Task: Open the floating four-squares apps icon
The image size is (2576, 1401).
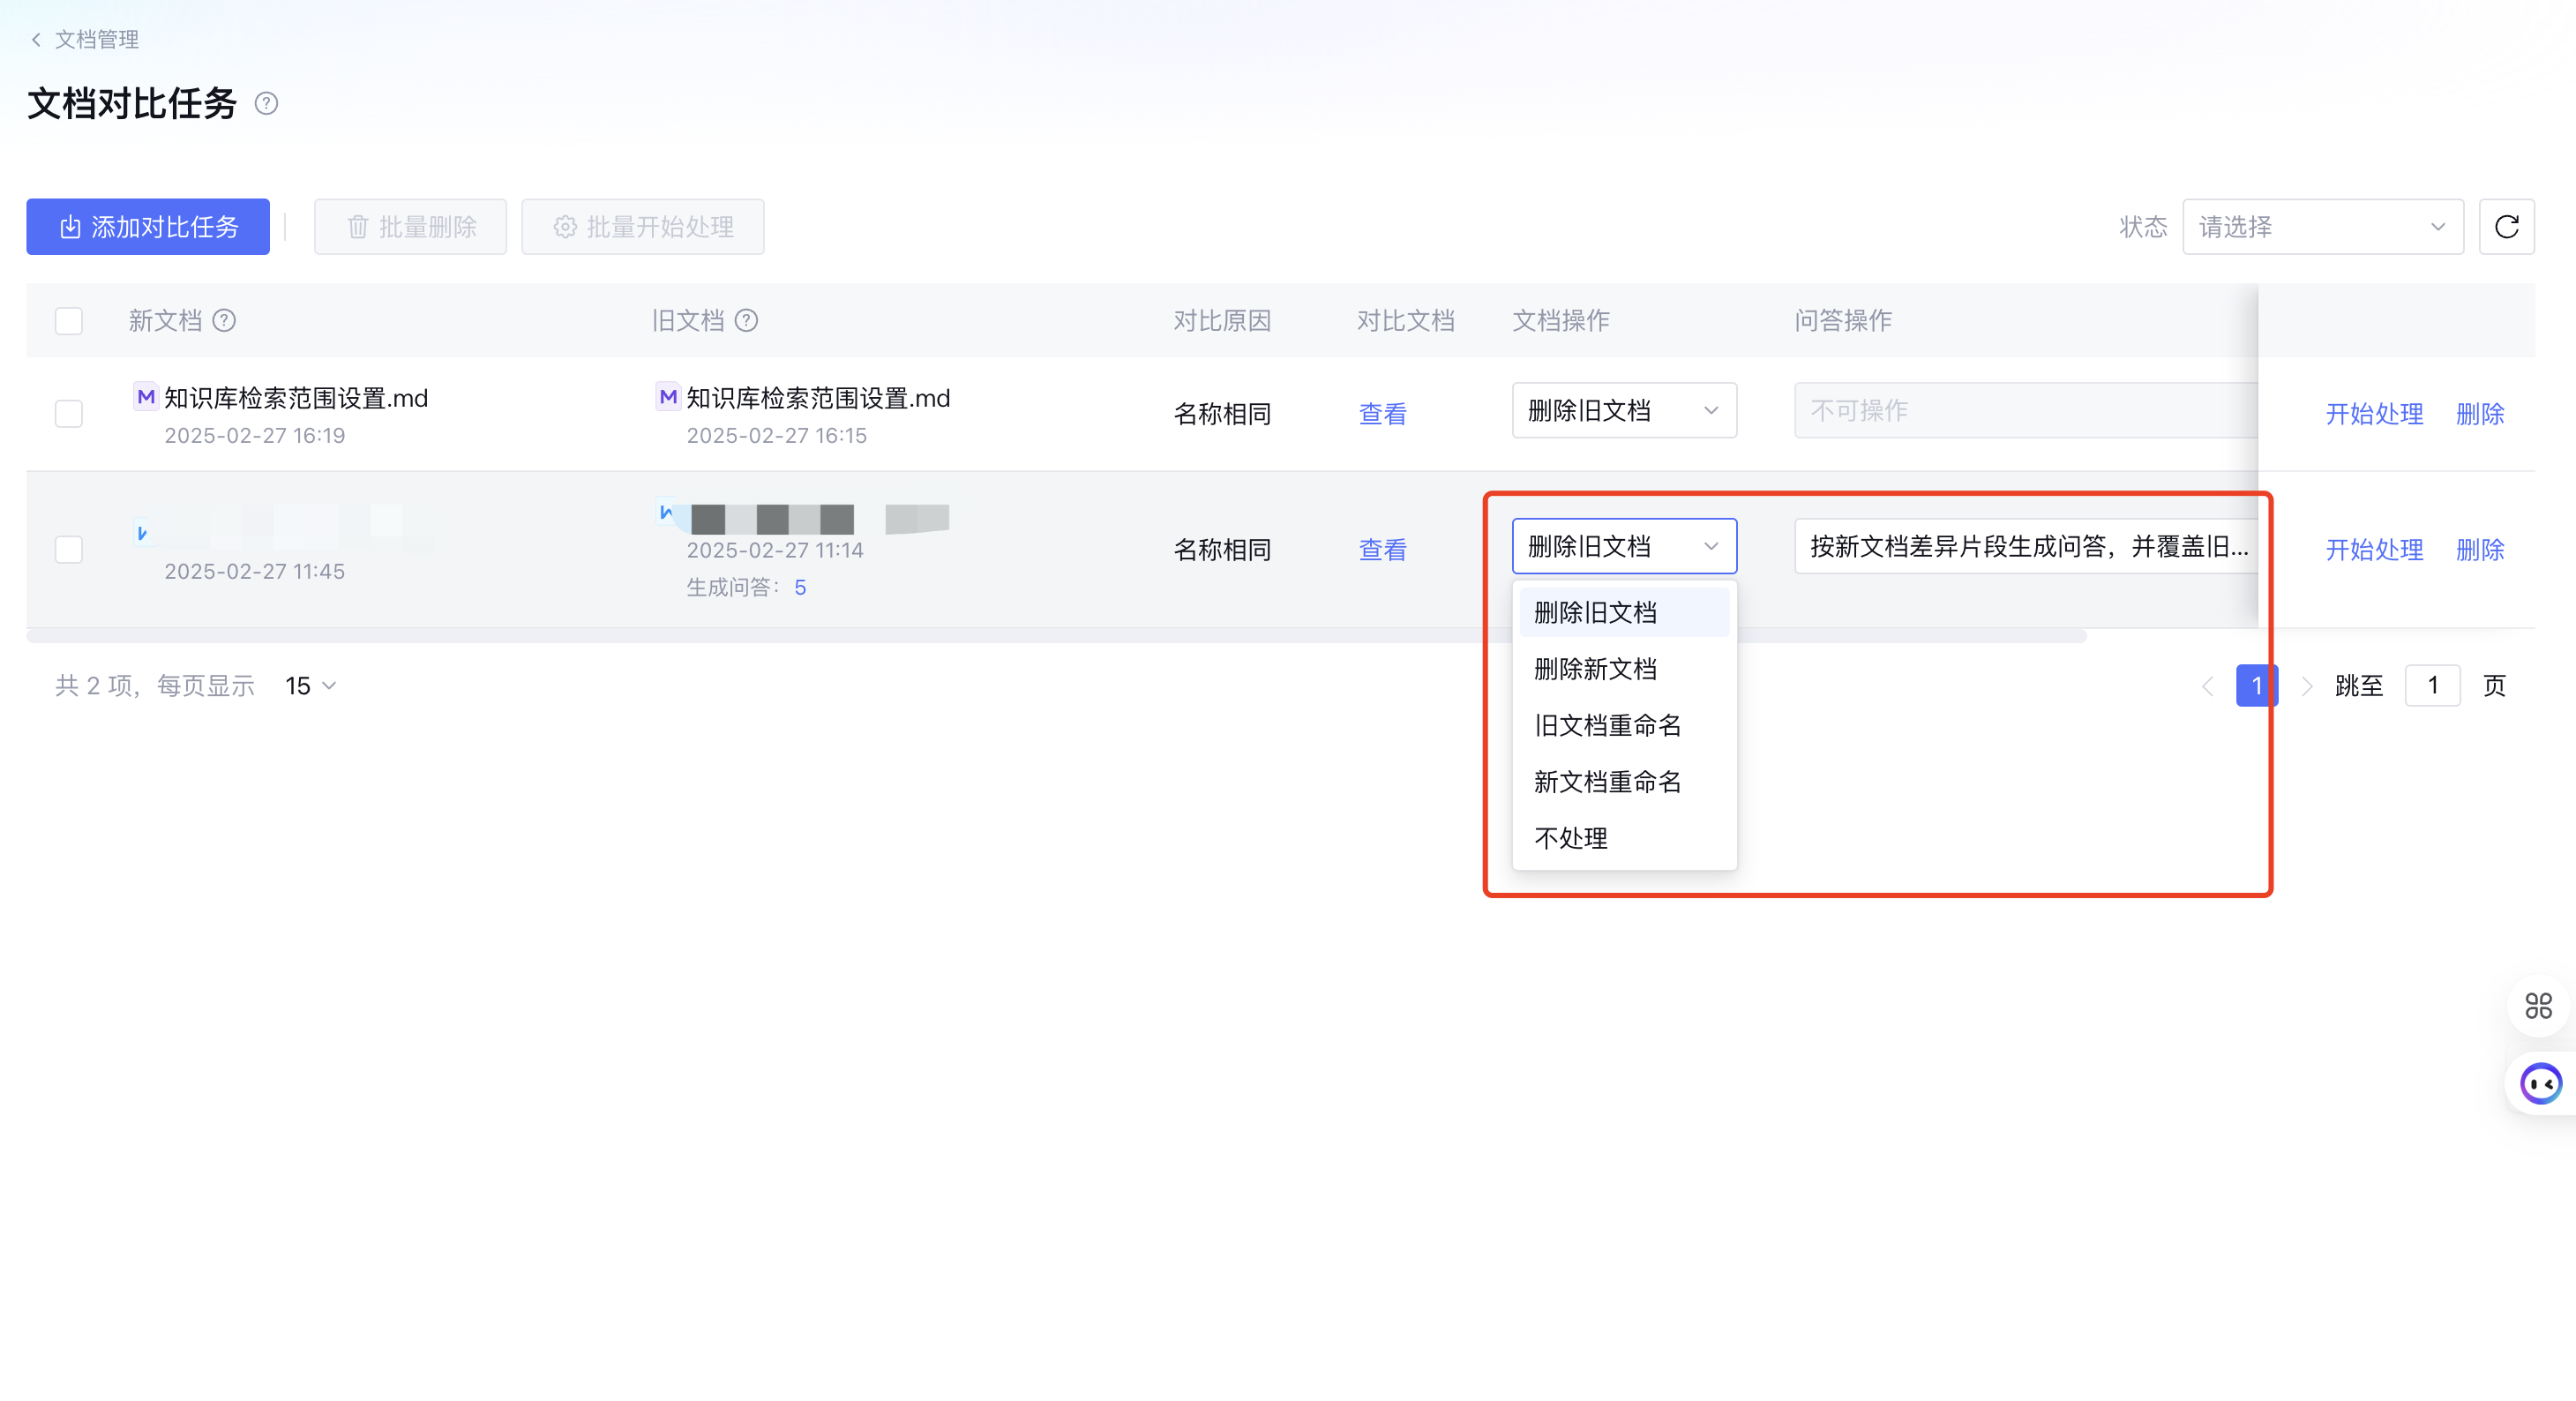Action: (x=2538, y=1005)
